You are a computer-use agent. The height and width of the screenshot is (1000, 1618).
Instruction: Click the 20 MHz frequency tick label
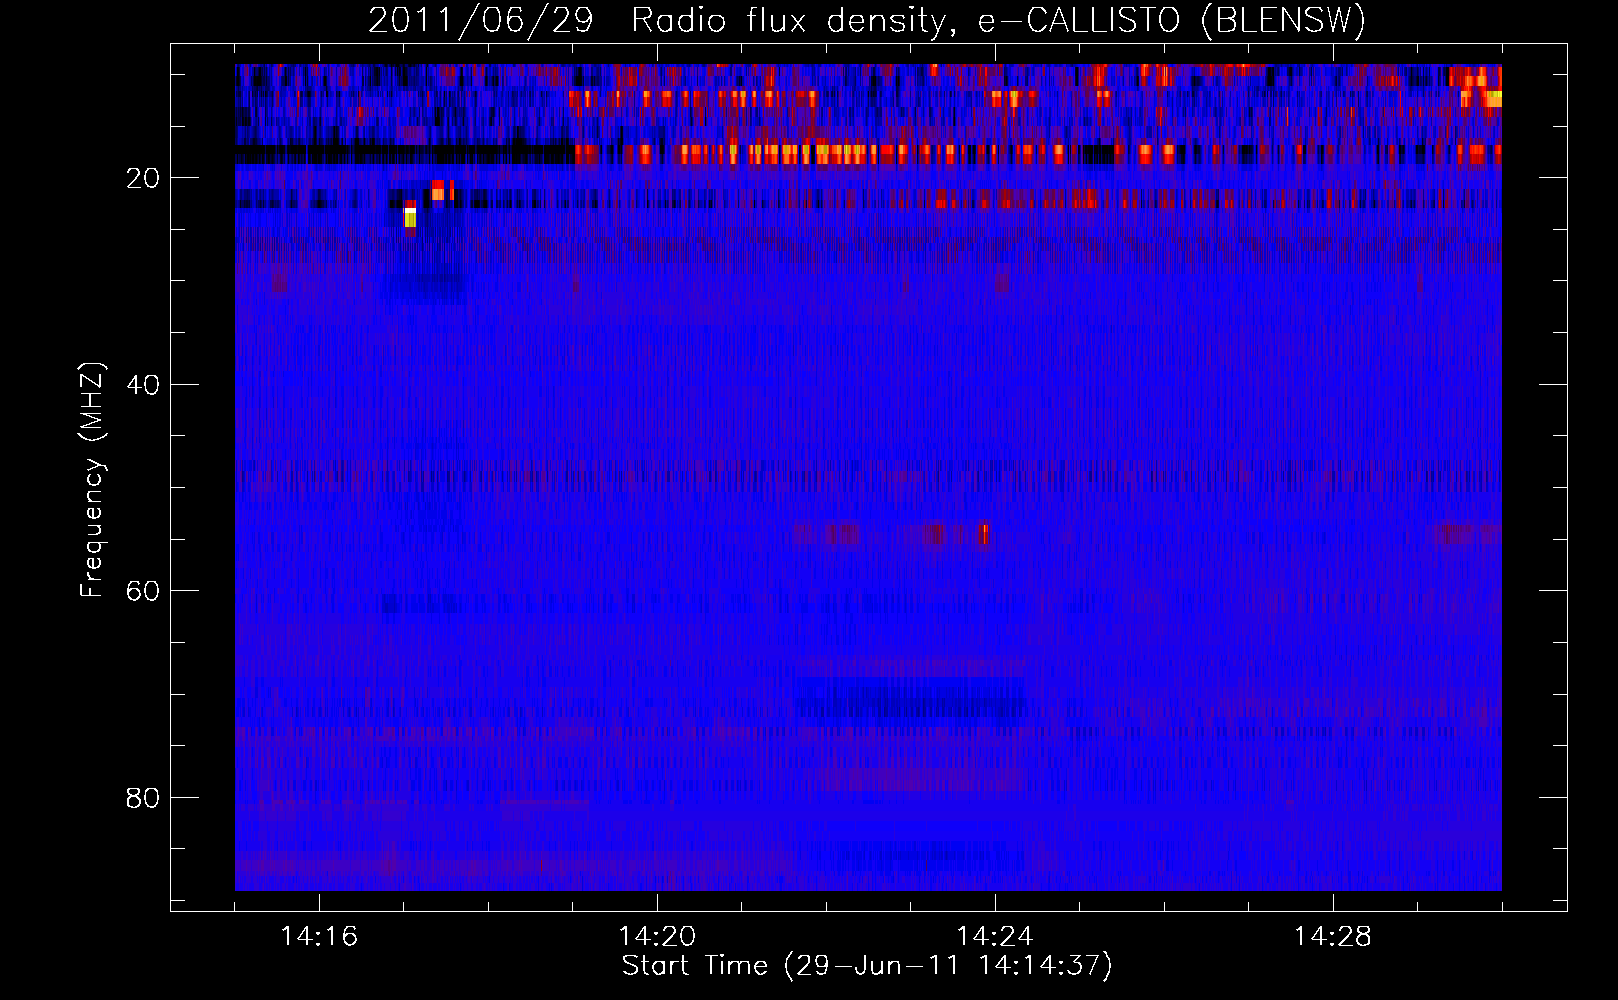(x=144, y=178)
